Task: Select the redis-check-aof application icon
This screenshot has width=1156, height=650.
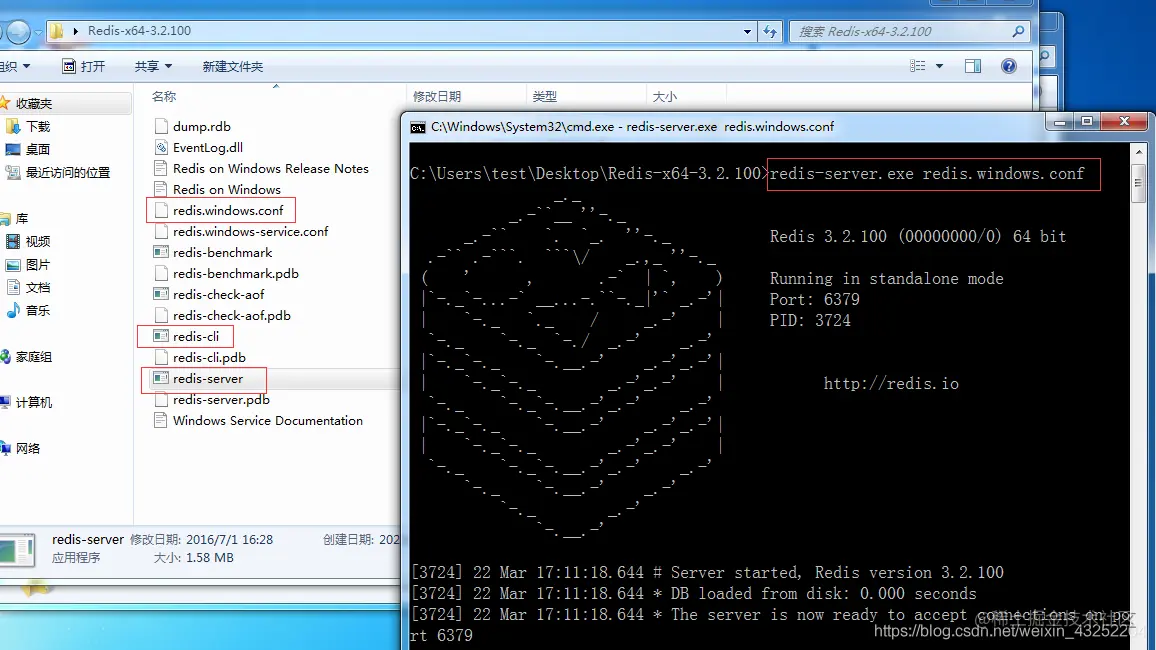Action: pos(161,294)
